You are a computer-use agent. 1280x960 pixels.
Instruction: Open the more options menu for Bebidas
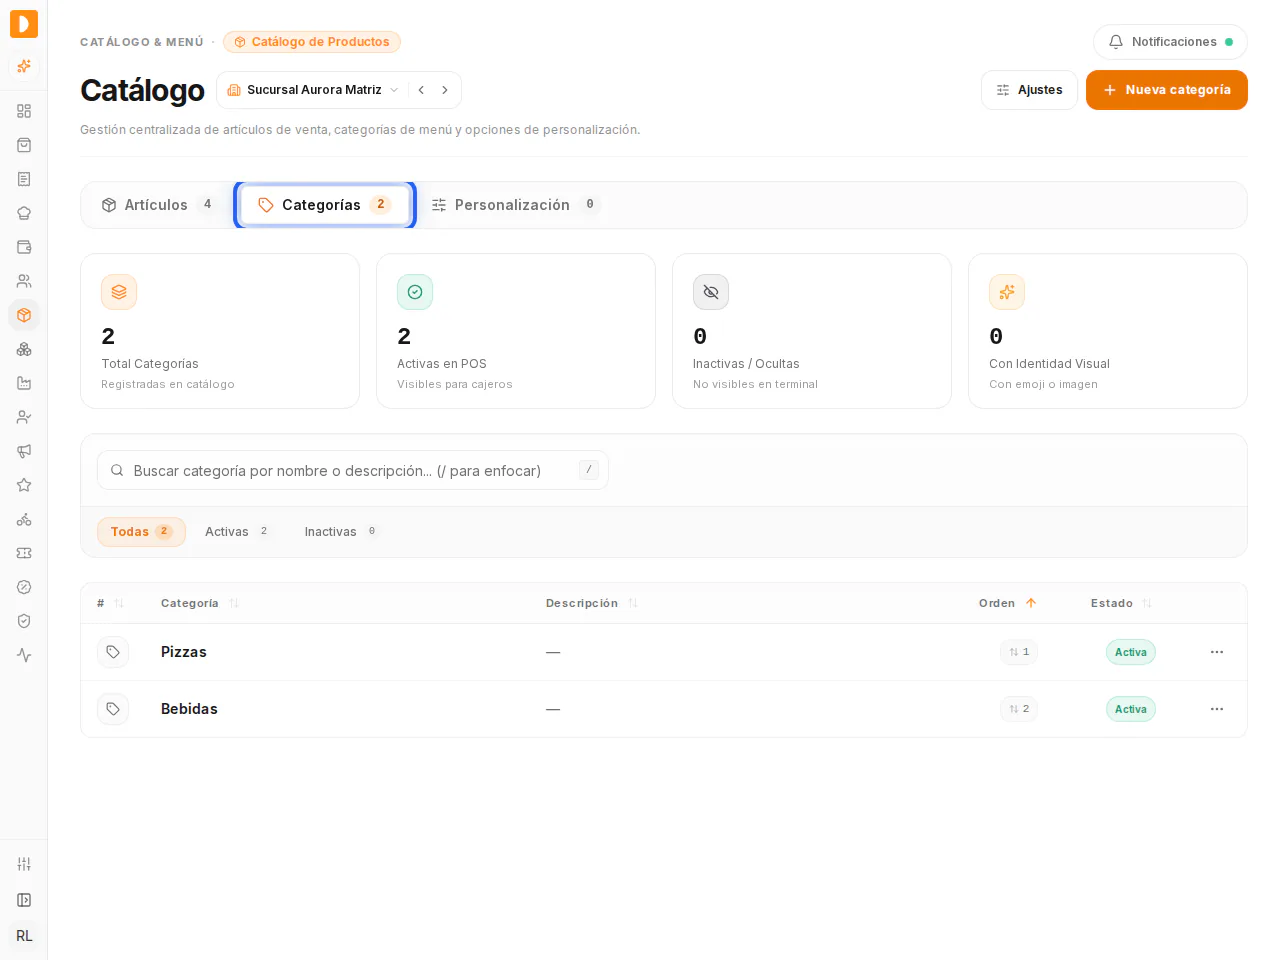click(1217, 709)
